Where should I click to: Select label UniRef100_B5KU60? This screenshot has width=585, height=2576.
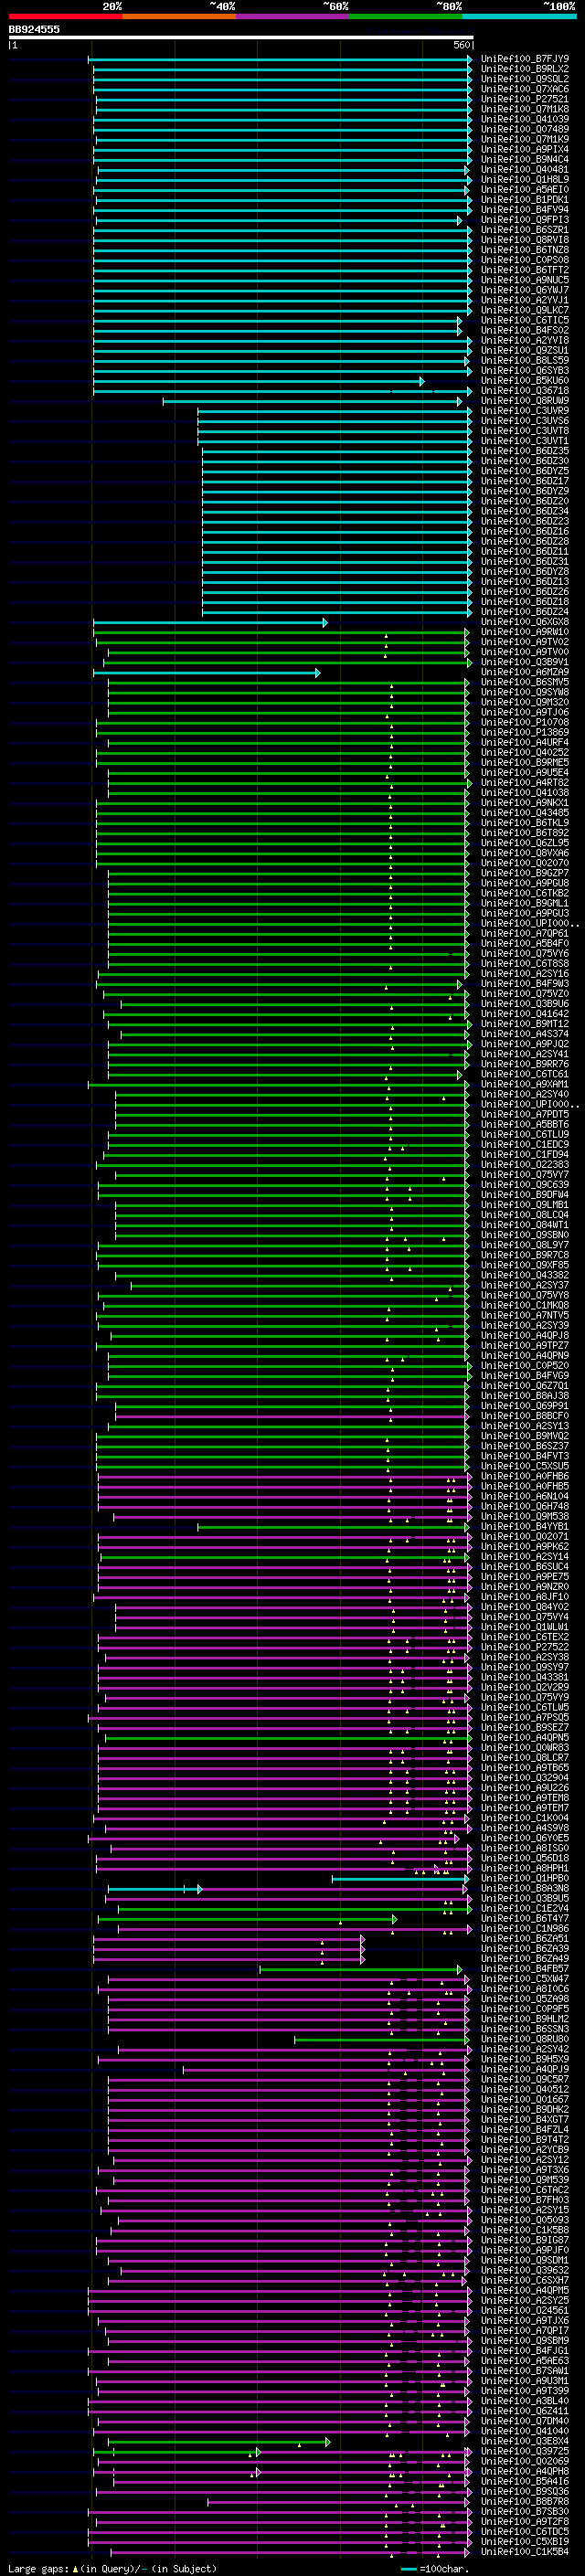point(525,381)
